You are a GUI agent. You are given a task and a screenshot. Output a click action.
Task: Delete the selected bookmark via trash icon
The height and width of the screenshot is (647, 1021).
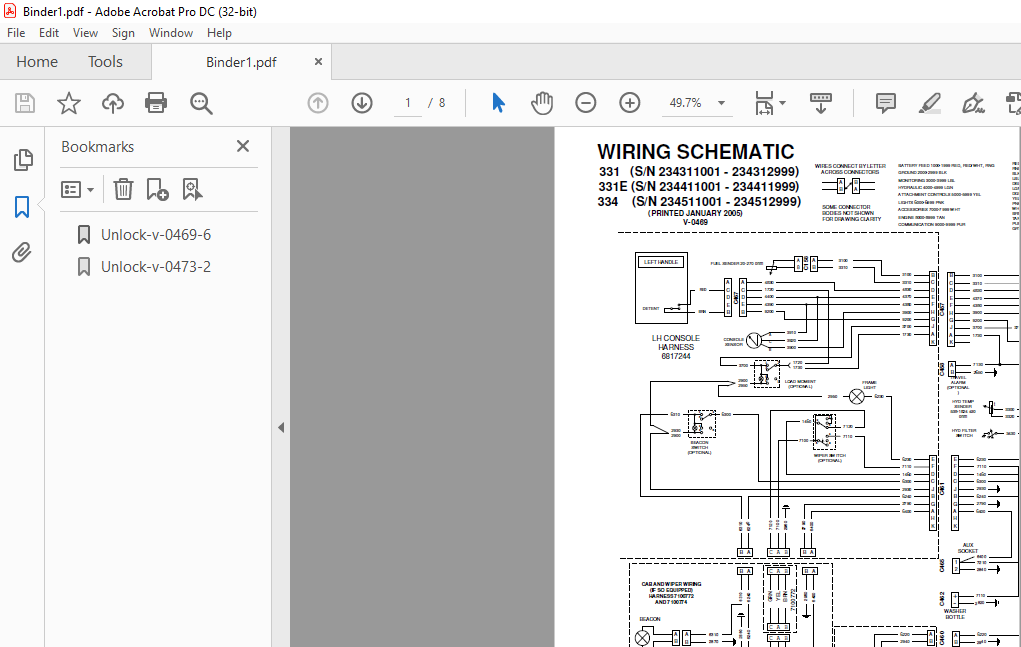[122, 189]
